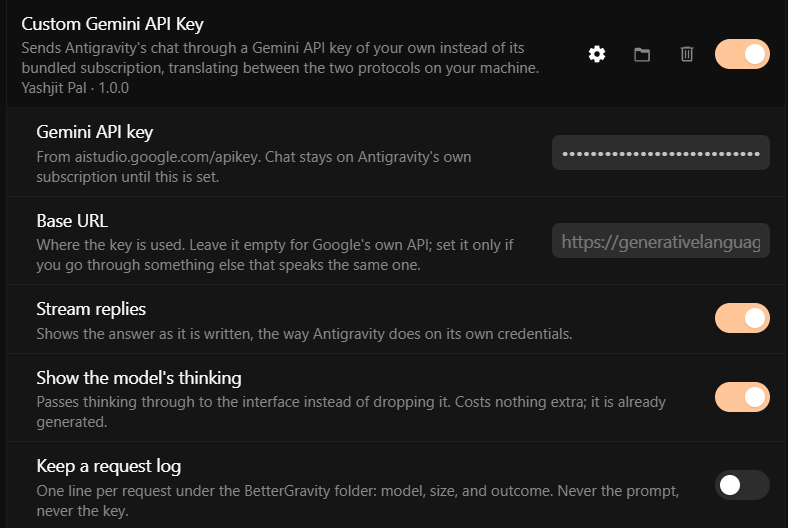Click description 'Shows the answer as it is written'
This screenshot has width=788, height=528.
coord(304,334)
